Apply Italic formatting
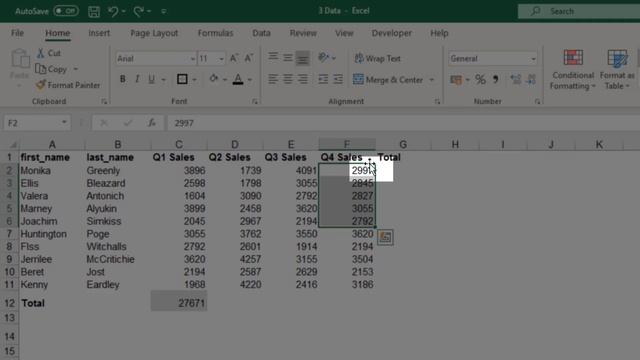Image resolution: width=640 pixels, height=360 pixels. (137, 79)
